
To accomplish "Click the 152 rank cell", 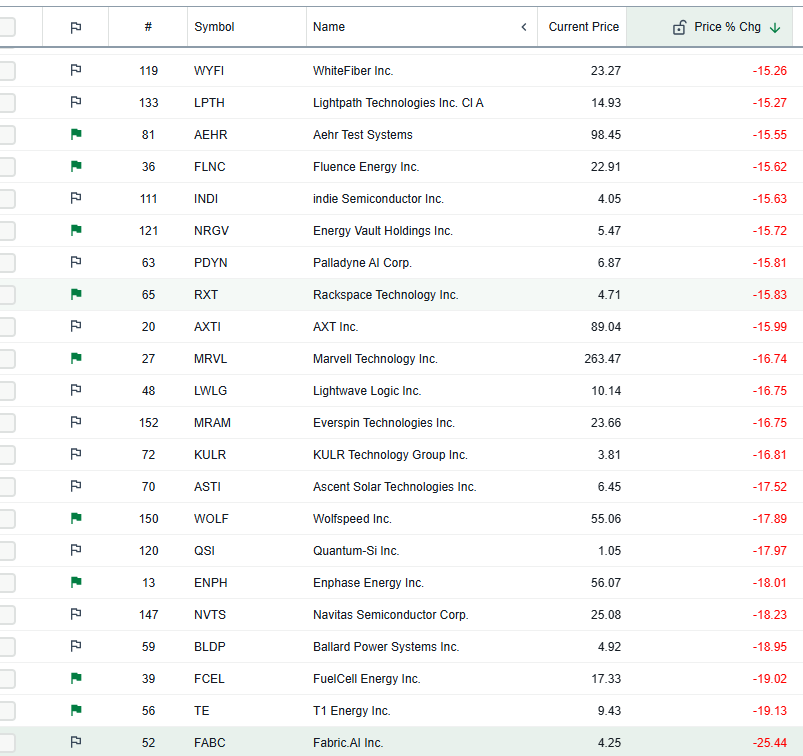I will pyautogui.click(x=149, y=423).
